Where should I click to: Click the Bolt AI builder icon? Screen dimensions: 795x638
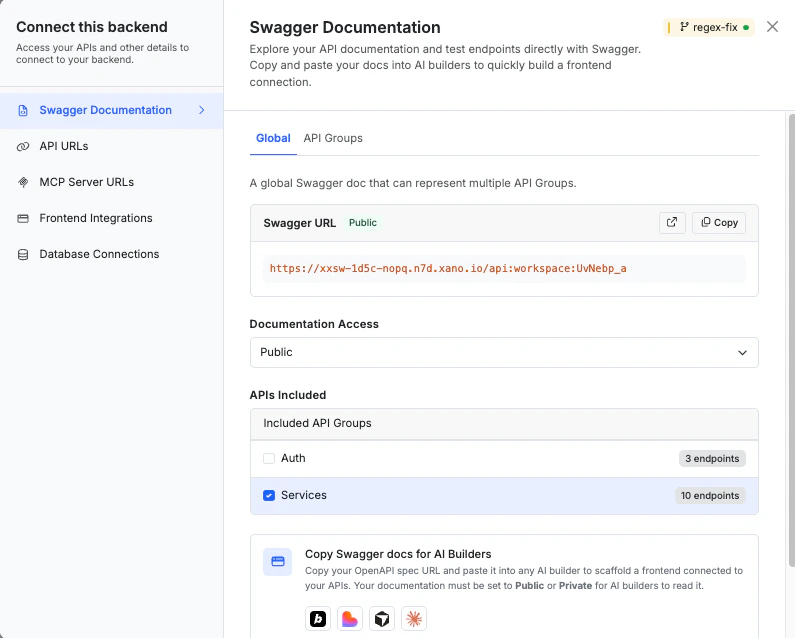click(318, 619)
